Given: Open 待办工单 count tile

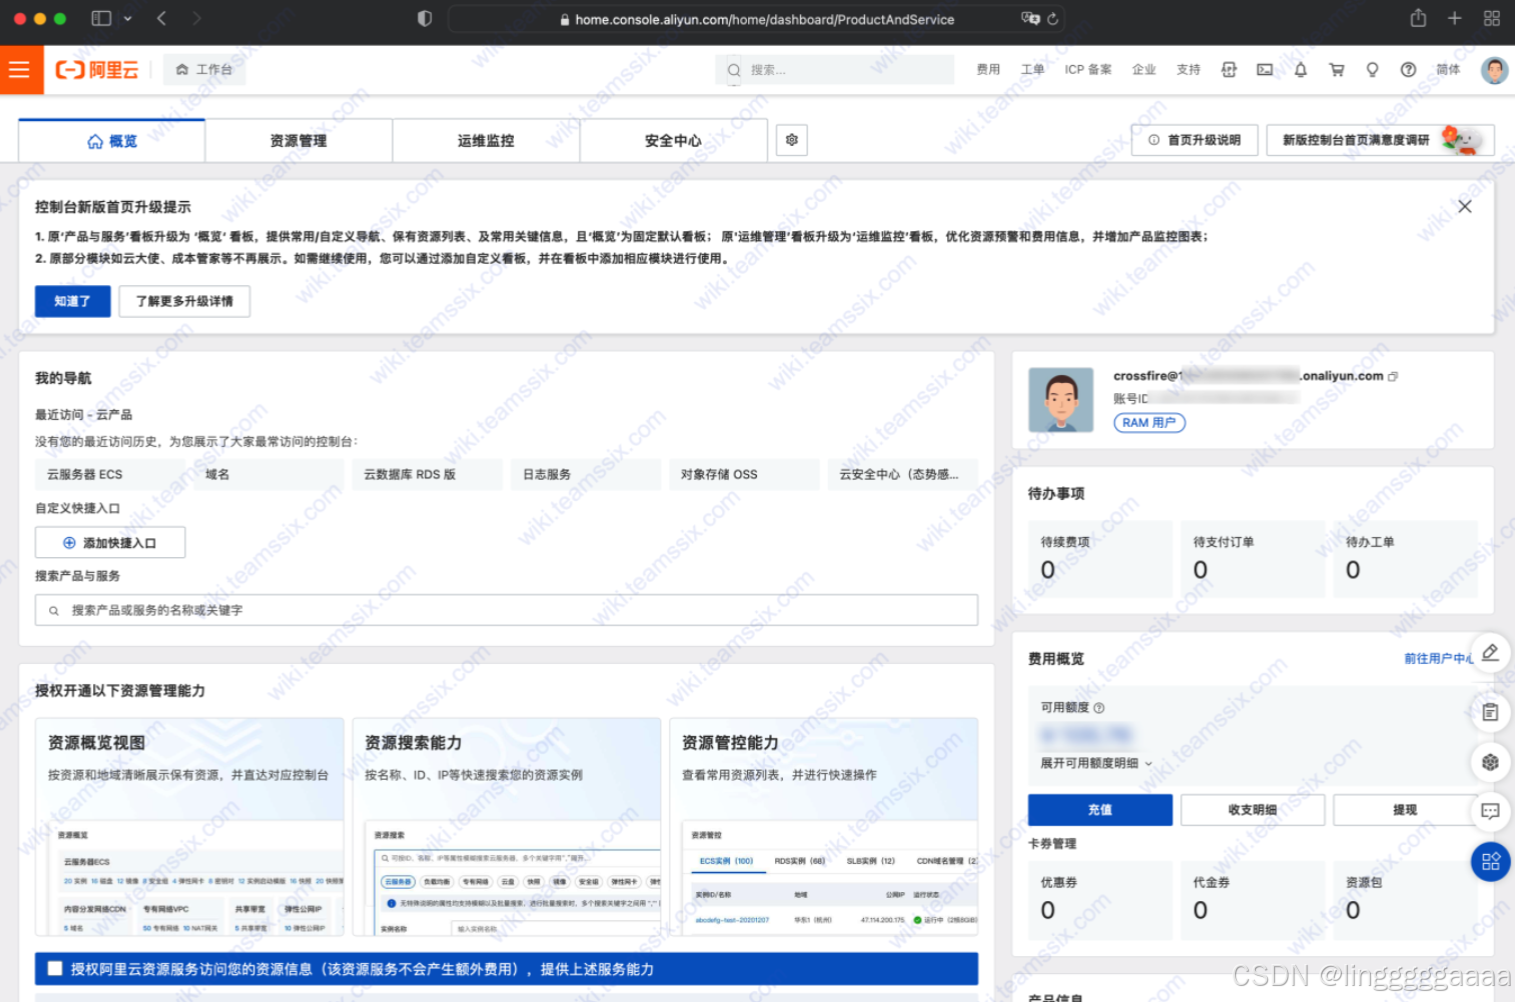Looking at the screenshot, I should [1405, 559].
